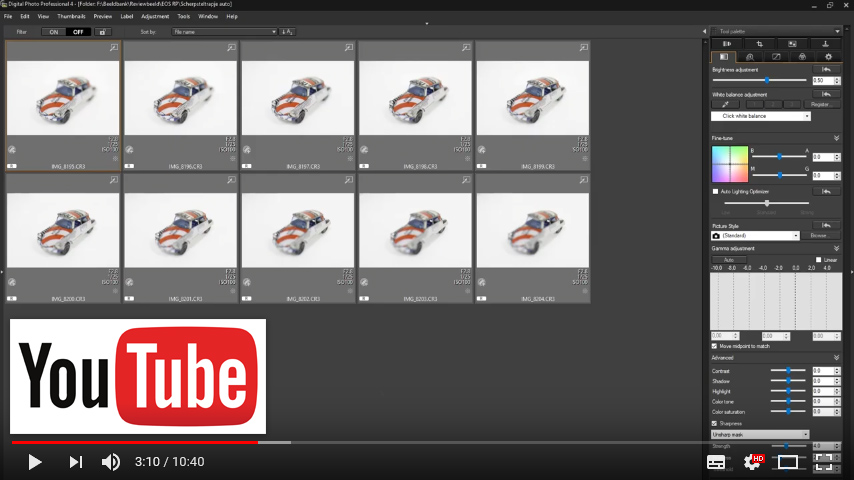This screenshot has height=480, width=854.
Task: Toggle the sort order A-Z button
Action: tap(287, 32)
